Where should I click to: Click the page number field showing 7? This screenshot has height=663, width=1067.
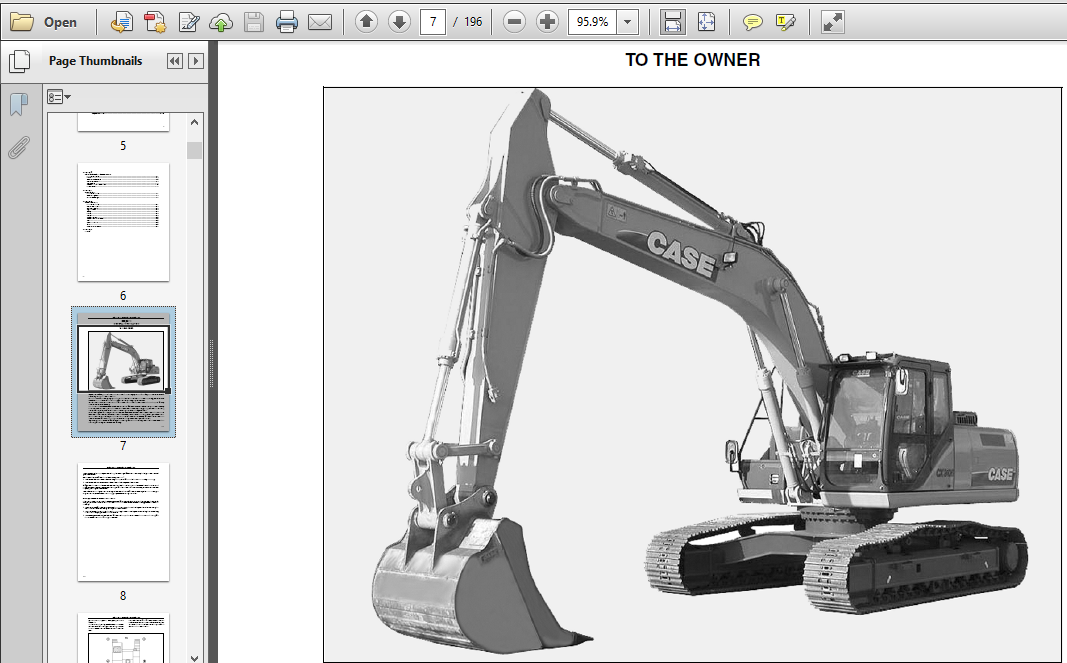pyautogui.click(x=433, y=22)
